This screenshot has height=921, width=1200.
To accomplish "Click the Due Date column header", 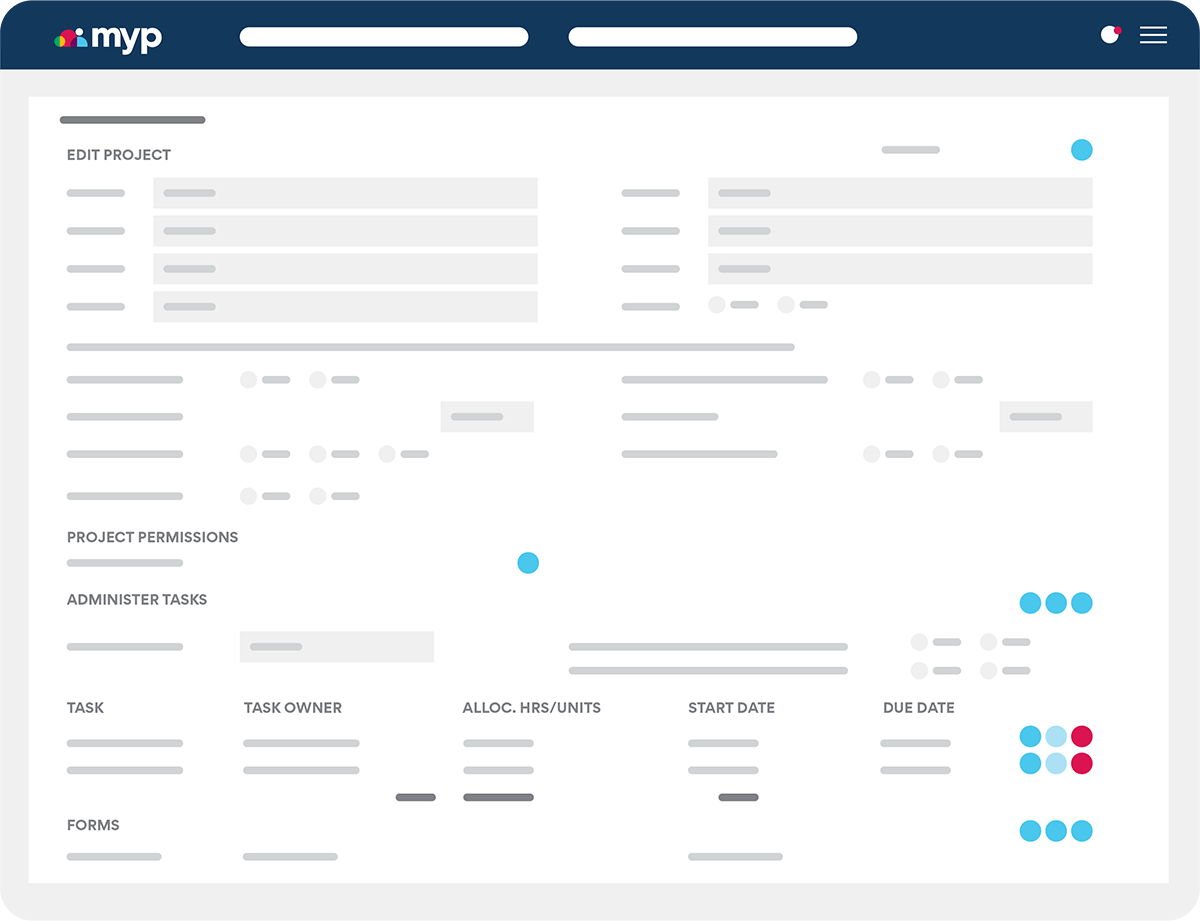I will [x=919, y=708].
